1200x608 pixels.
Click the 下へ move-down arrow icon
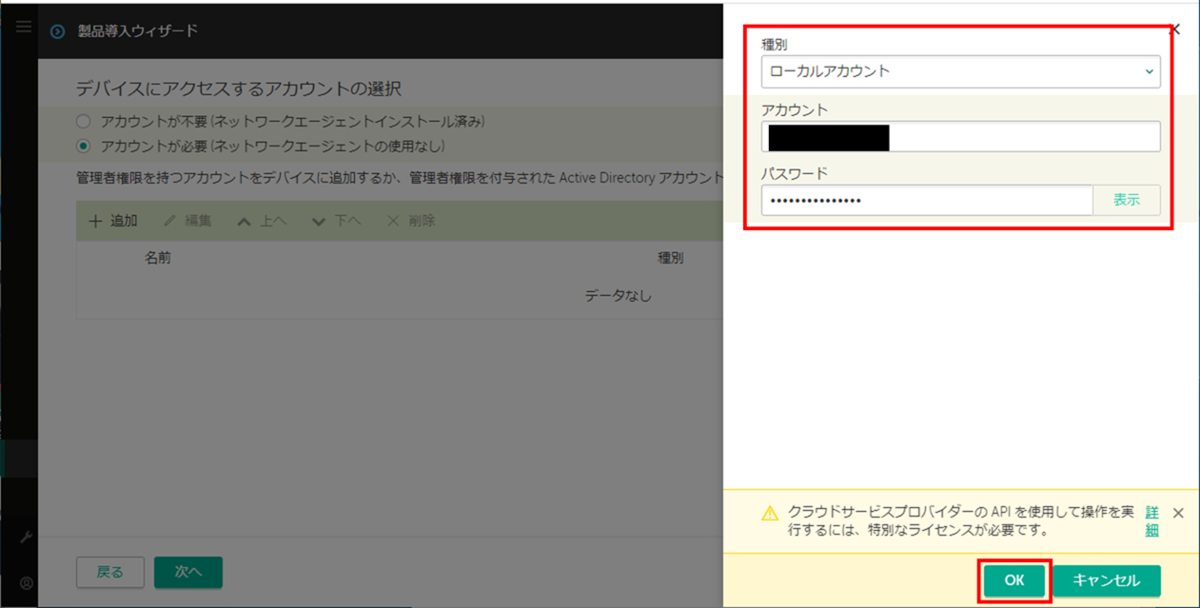point(318,220)
